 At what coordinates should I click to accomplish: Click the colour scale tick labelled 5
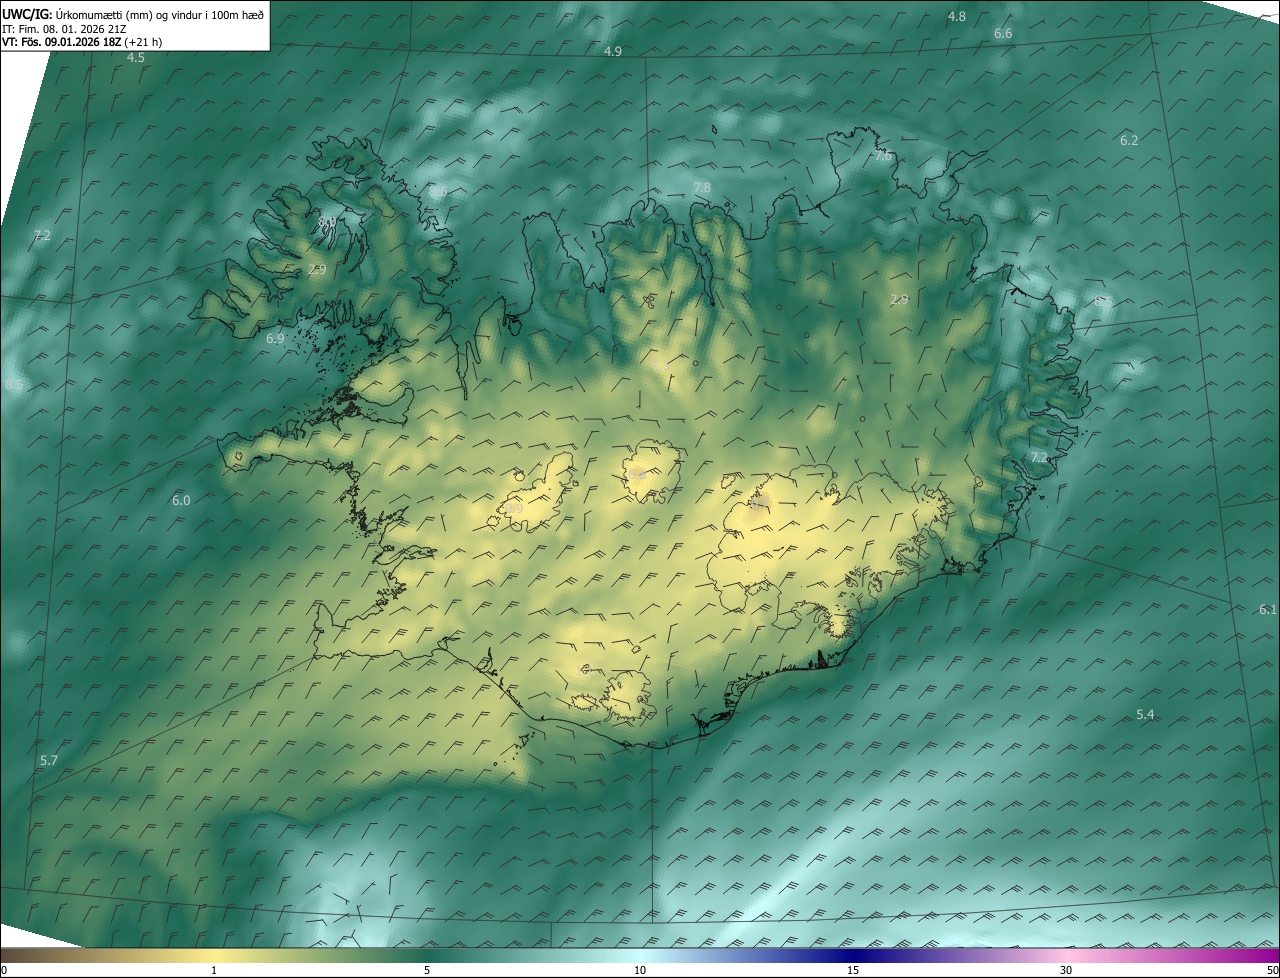click(427, 970)
